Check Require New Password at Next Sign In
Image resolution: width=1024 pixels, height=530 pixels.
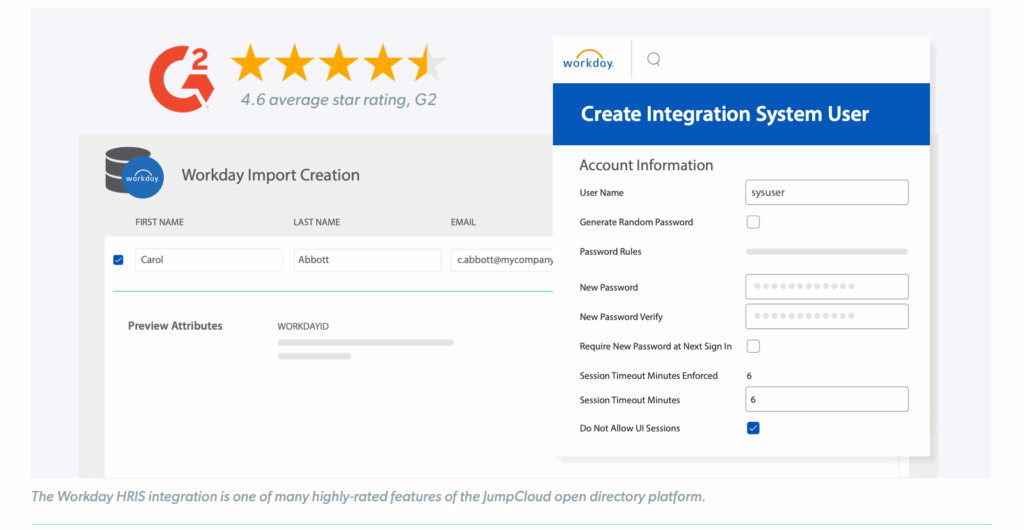753,346
